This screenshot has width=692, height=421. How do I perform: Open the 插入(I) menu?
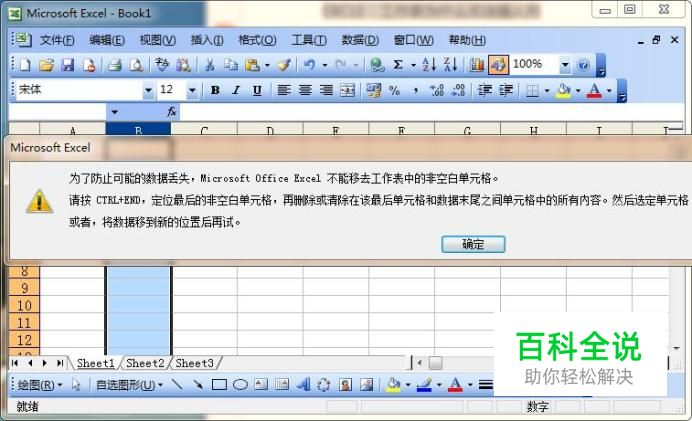[x=207, y=40]
